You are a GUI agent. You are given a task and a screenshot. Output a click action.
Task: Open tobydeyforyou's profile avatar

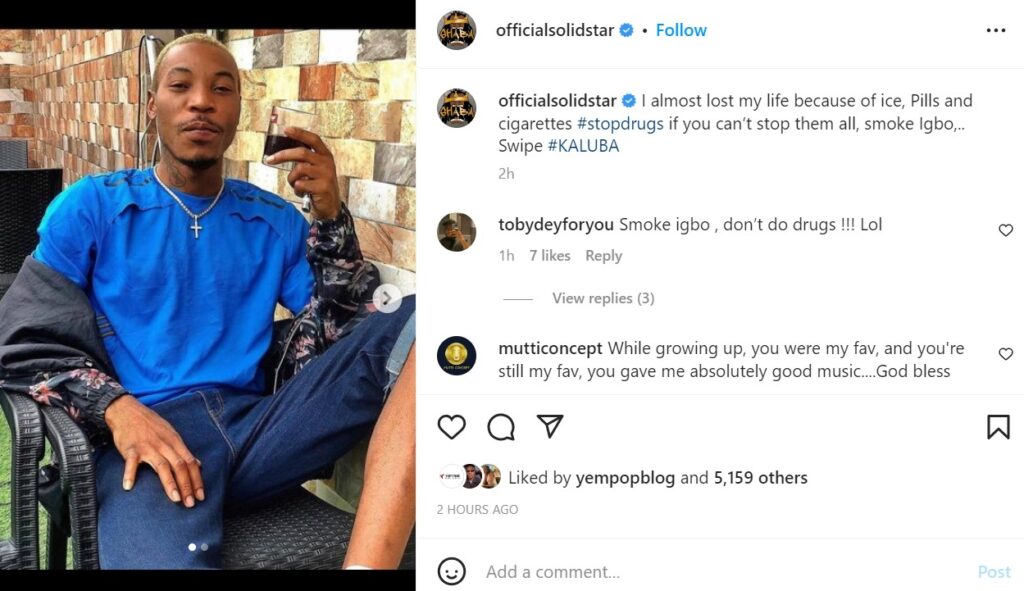(x=456, y=232)
